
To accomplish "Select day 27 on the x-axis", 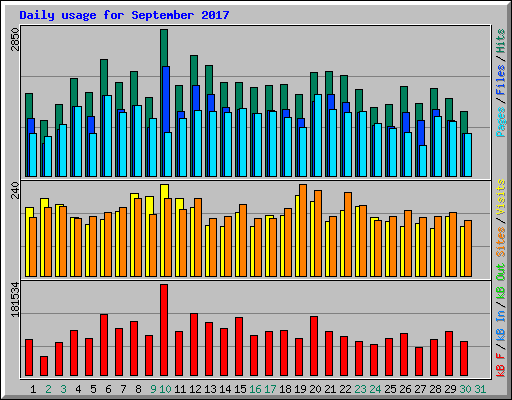I will coord(420,389).
